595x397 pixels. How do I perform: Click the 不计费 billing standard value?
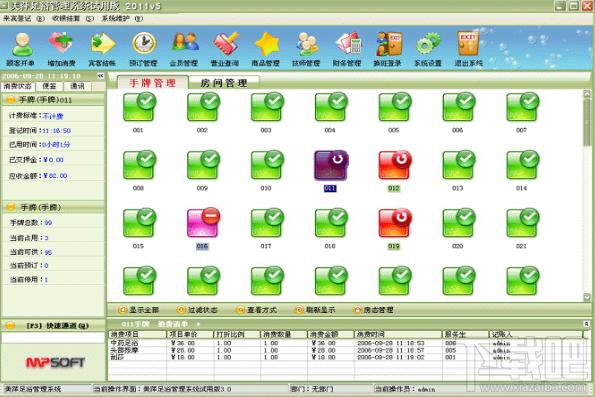53,116
